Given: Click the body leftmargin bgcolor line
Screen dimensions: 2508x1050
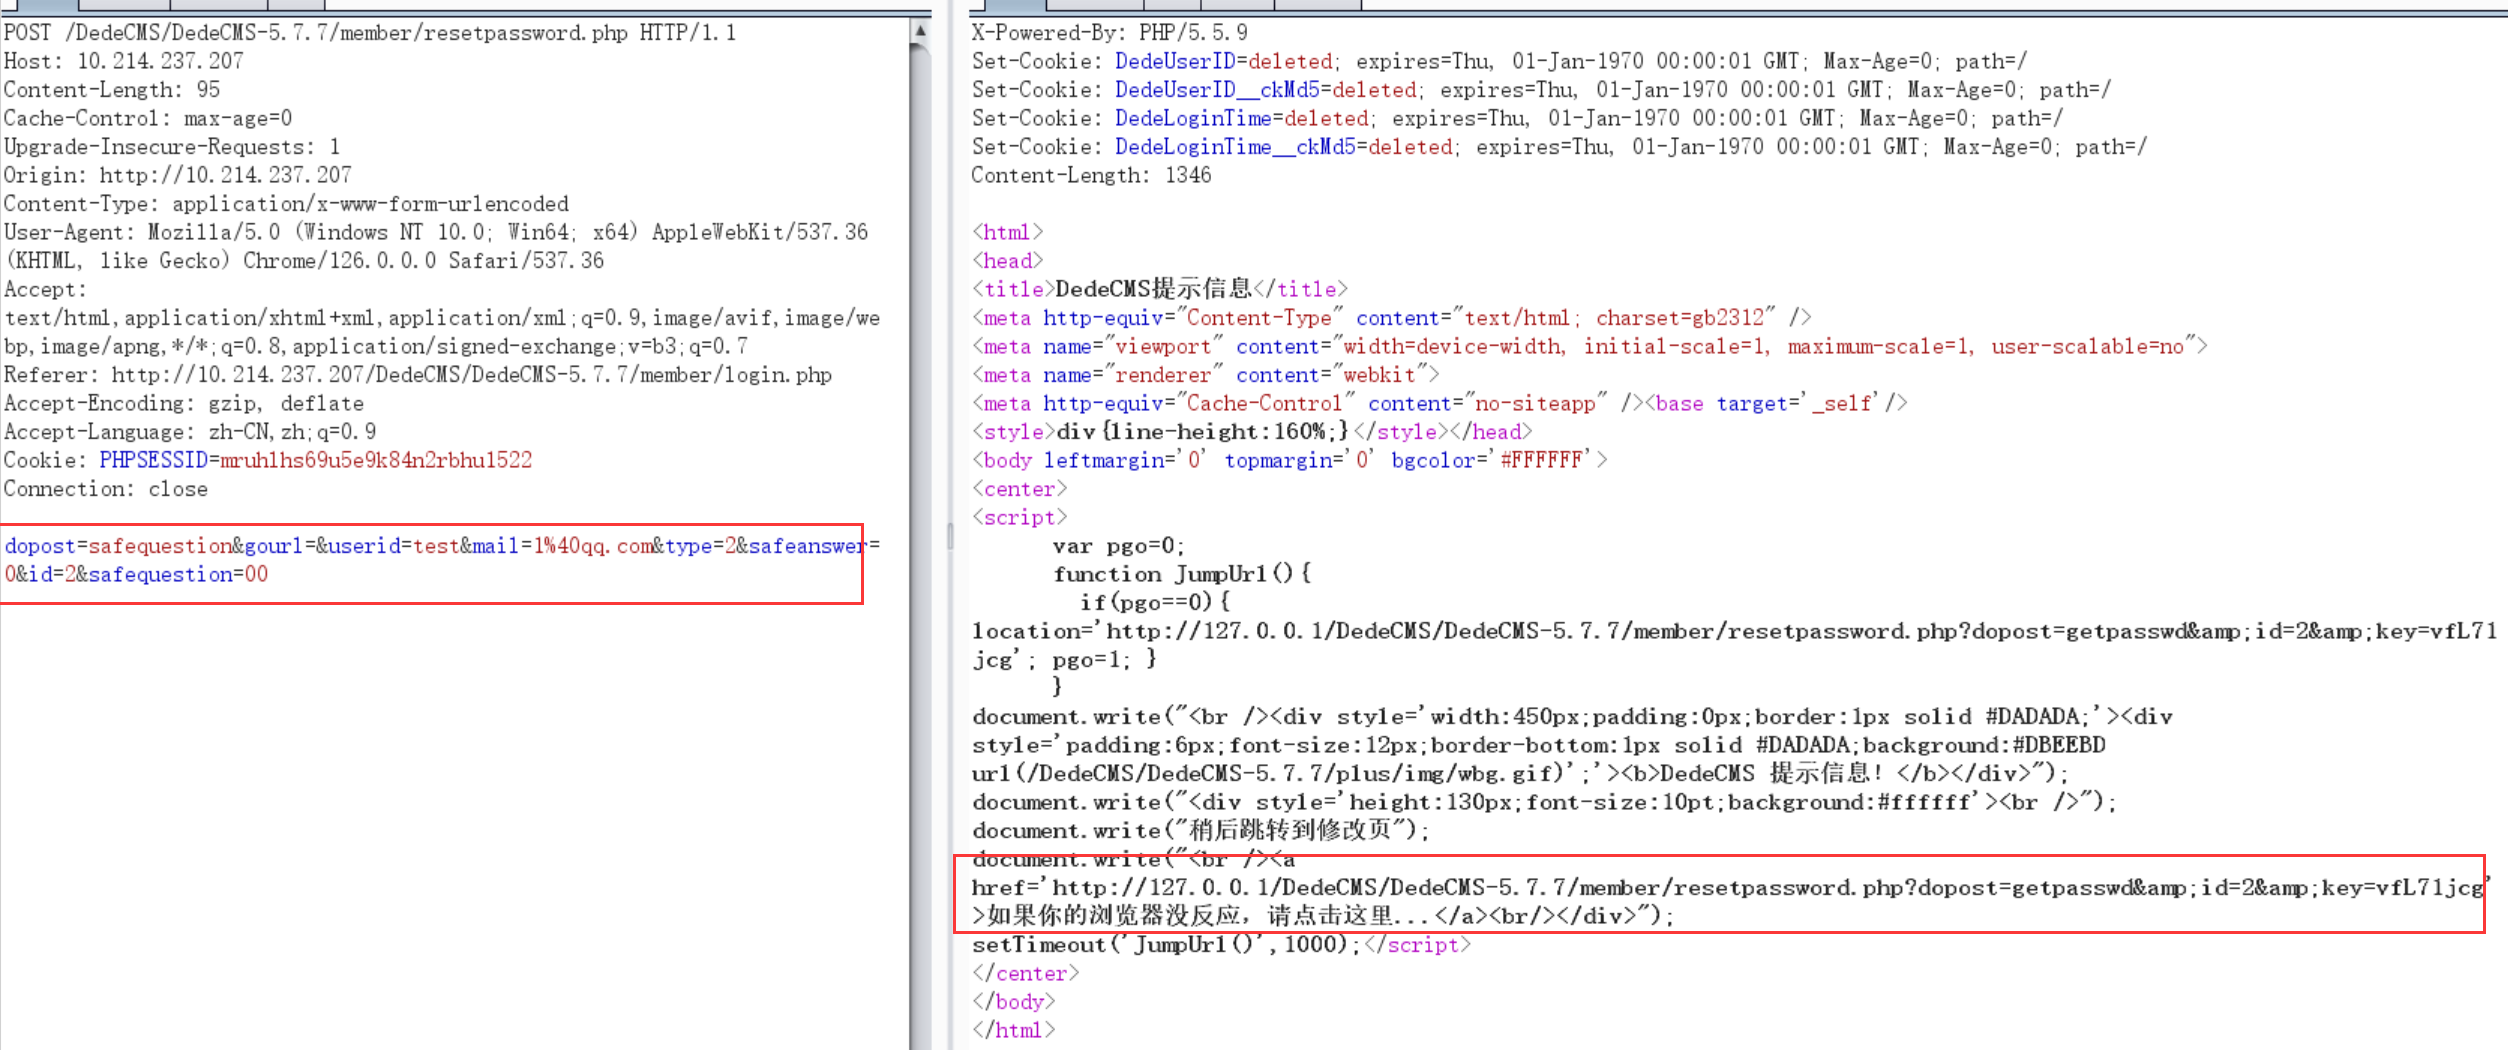Looking at the screenshot, I should (x=1290, y=460).
